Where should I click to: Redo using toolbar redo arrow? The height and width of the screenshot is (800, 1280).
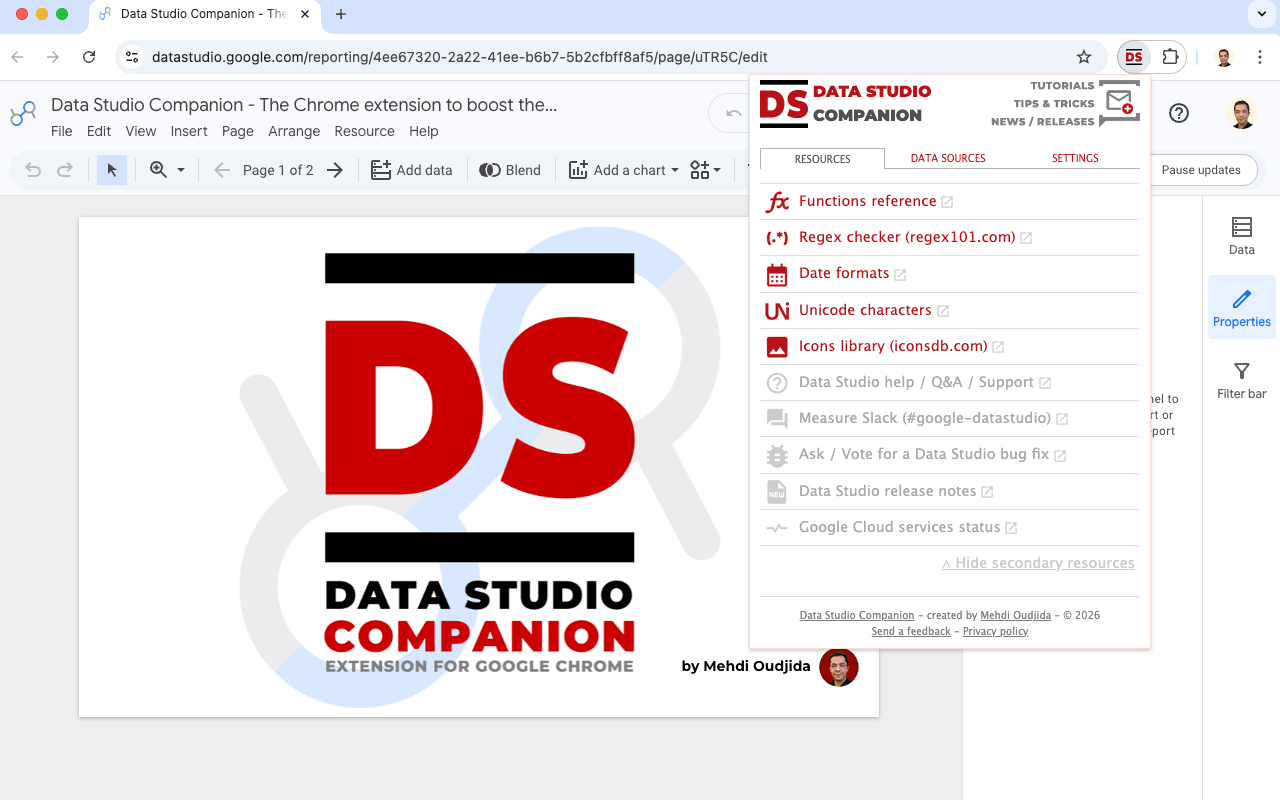point(65,170)
